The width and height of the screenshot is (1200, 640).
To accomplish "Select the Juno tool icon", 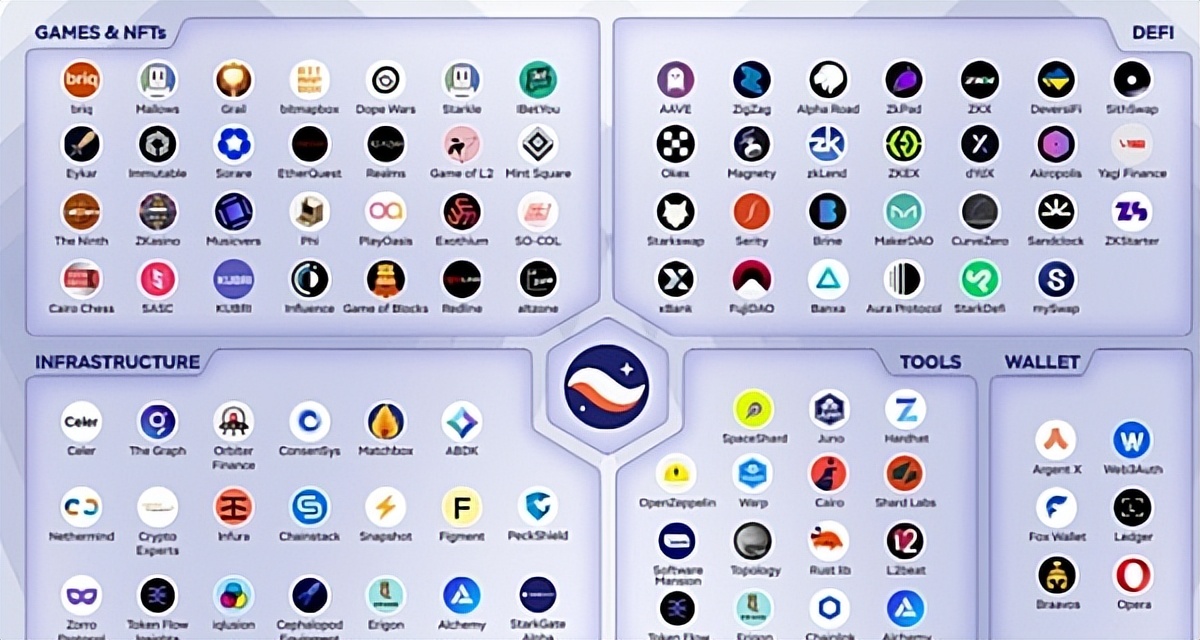I will click(829, 410).
